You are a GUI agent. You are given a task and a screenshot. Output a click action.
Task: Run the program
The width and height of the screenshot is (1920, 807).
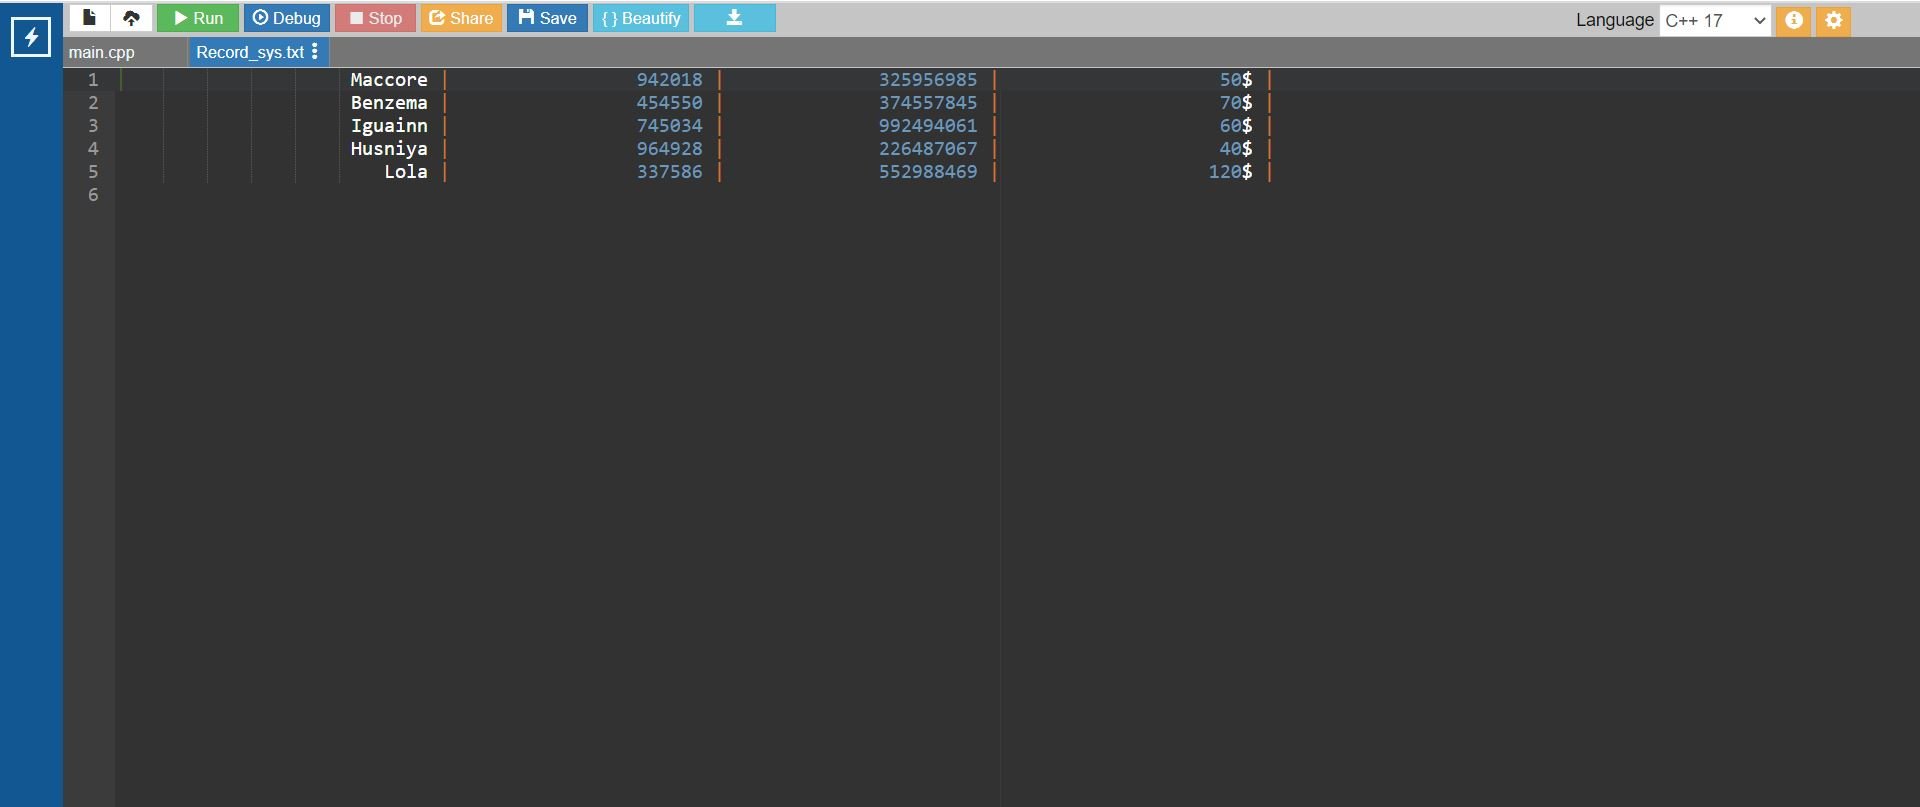pyautogui.click(x=198, y=18)
